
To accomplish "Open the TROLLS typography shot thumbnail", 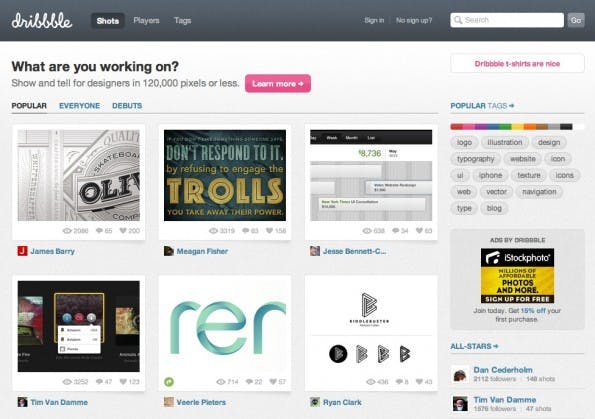I will (x=225, y=175).
